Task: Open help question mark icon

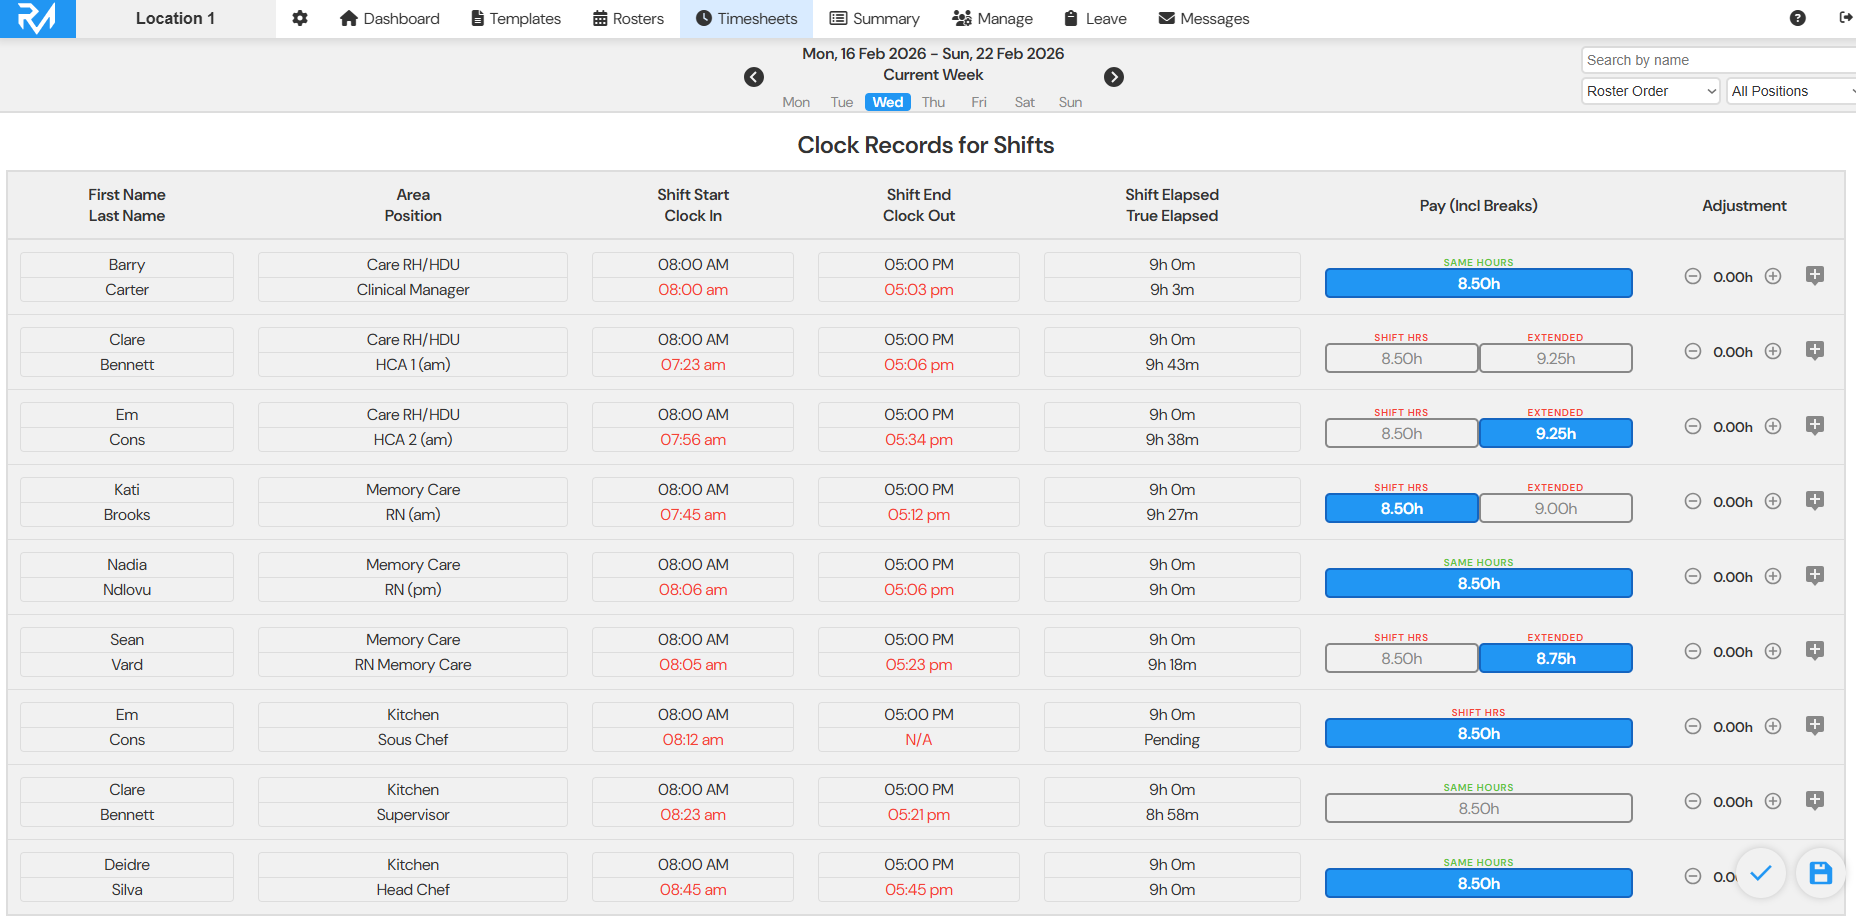Action: pyautogui.click(x=1797, y=18)
